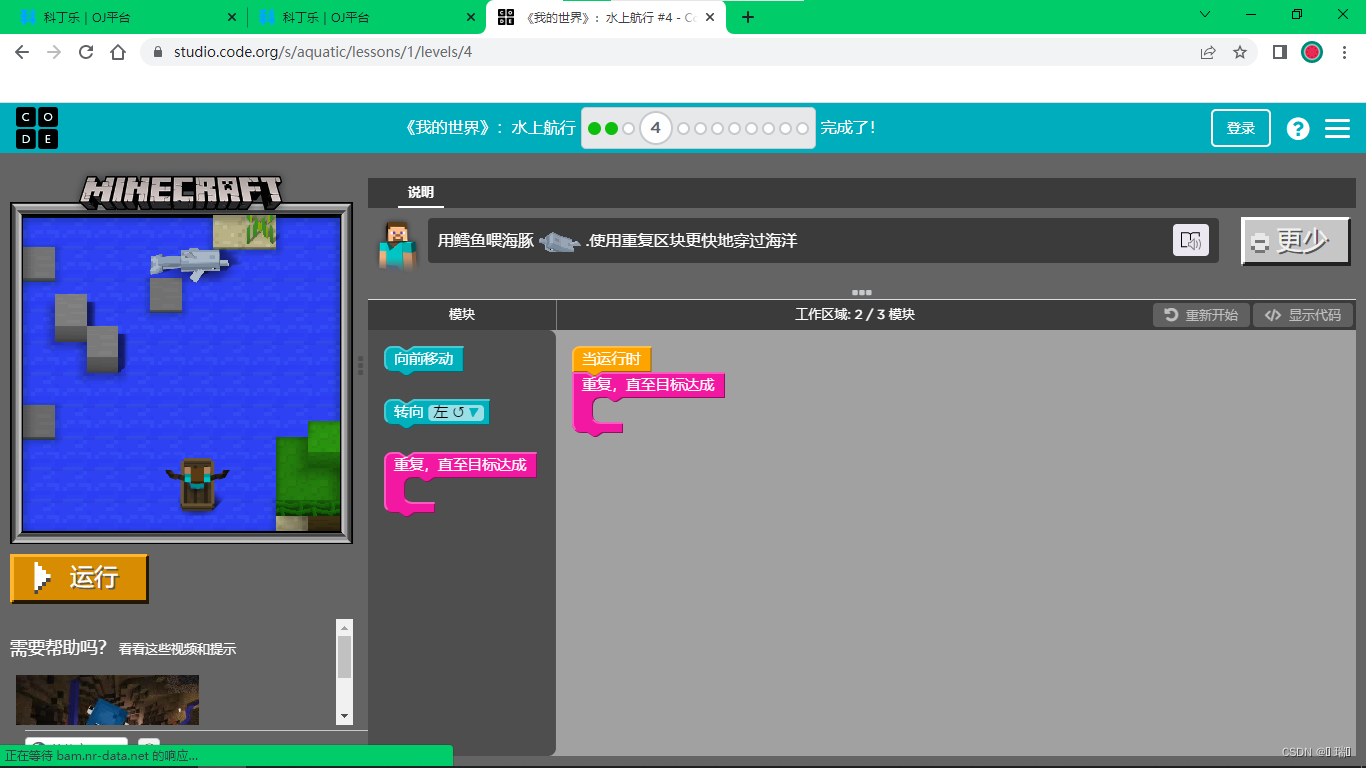Close the active Minecraft tab
The height and width of the screenshot is (768, 1366).
710,17
